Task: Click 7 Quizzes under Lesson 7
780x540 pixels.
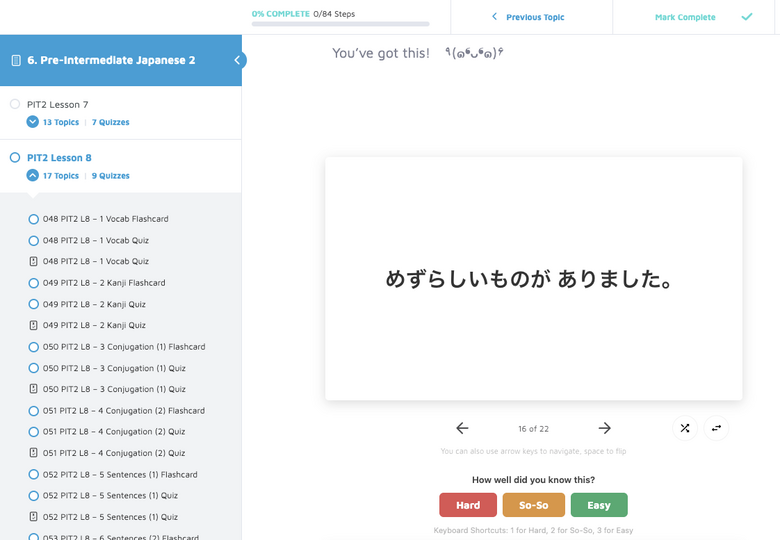Action: (110, 122)
